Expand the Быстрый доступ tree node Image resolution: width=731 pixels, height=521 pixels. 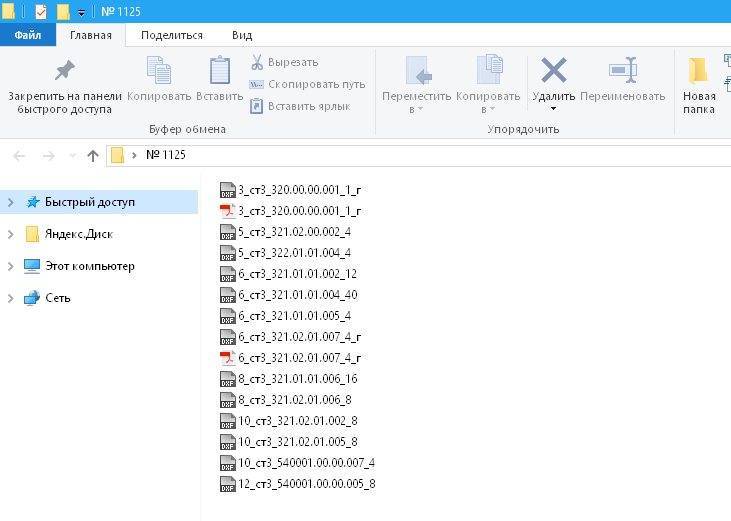(x=11, y=202)
